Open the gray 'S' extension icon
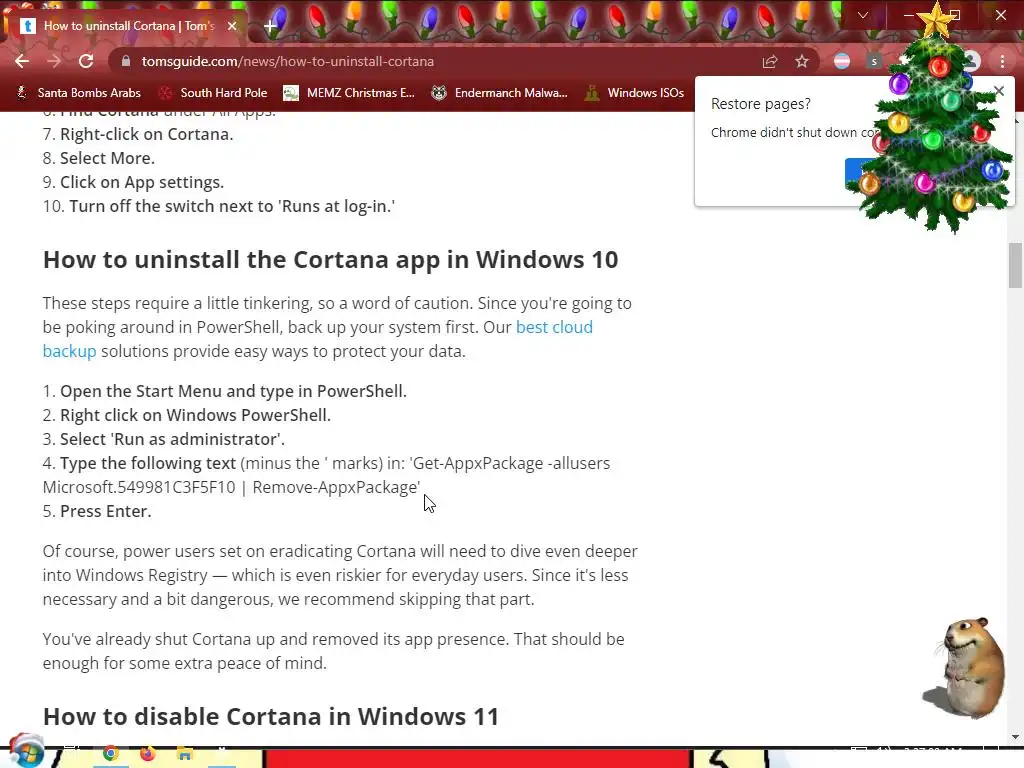Screen dimensions: 1024x768 [x=874, y=61]
